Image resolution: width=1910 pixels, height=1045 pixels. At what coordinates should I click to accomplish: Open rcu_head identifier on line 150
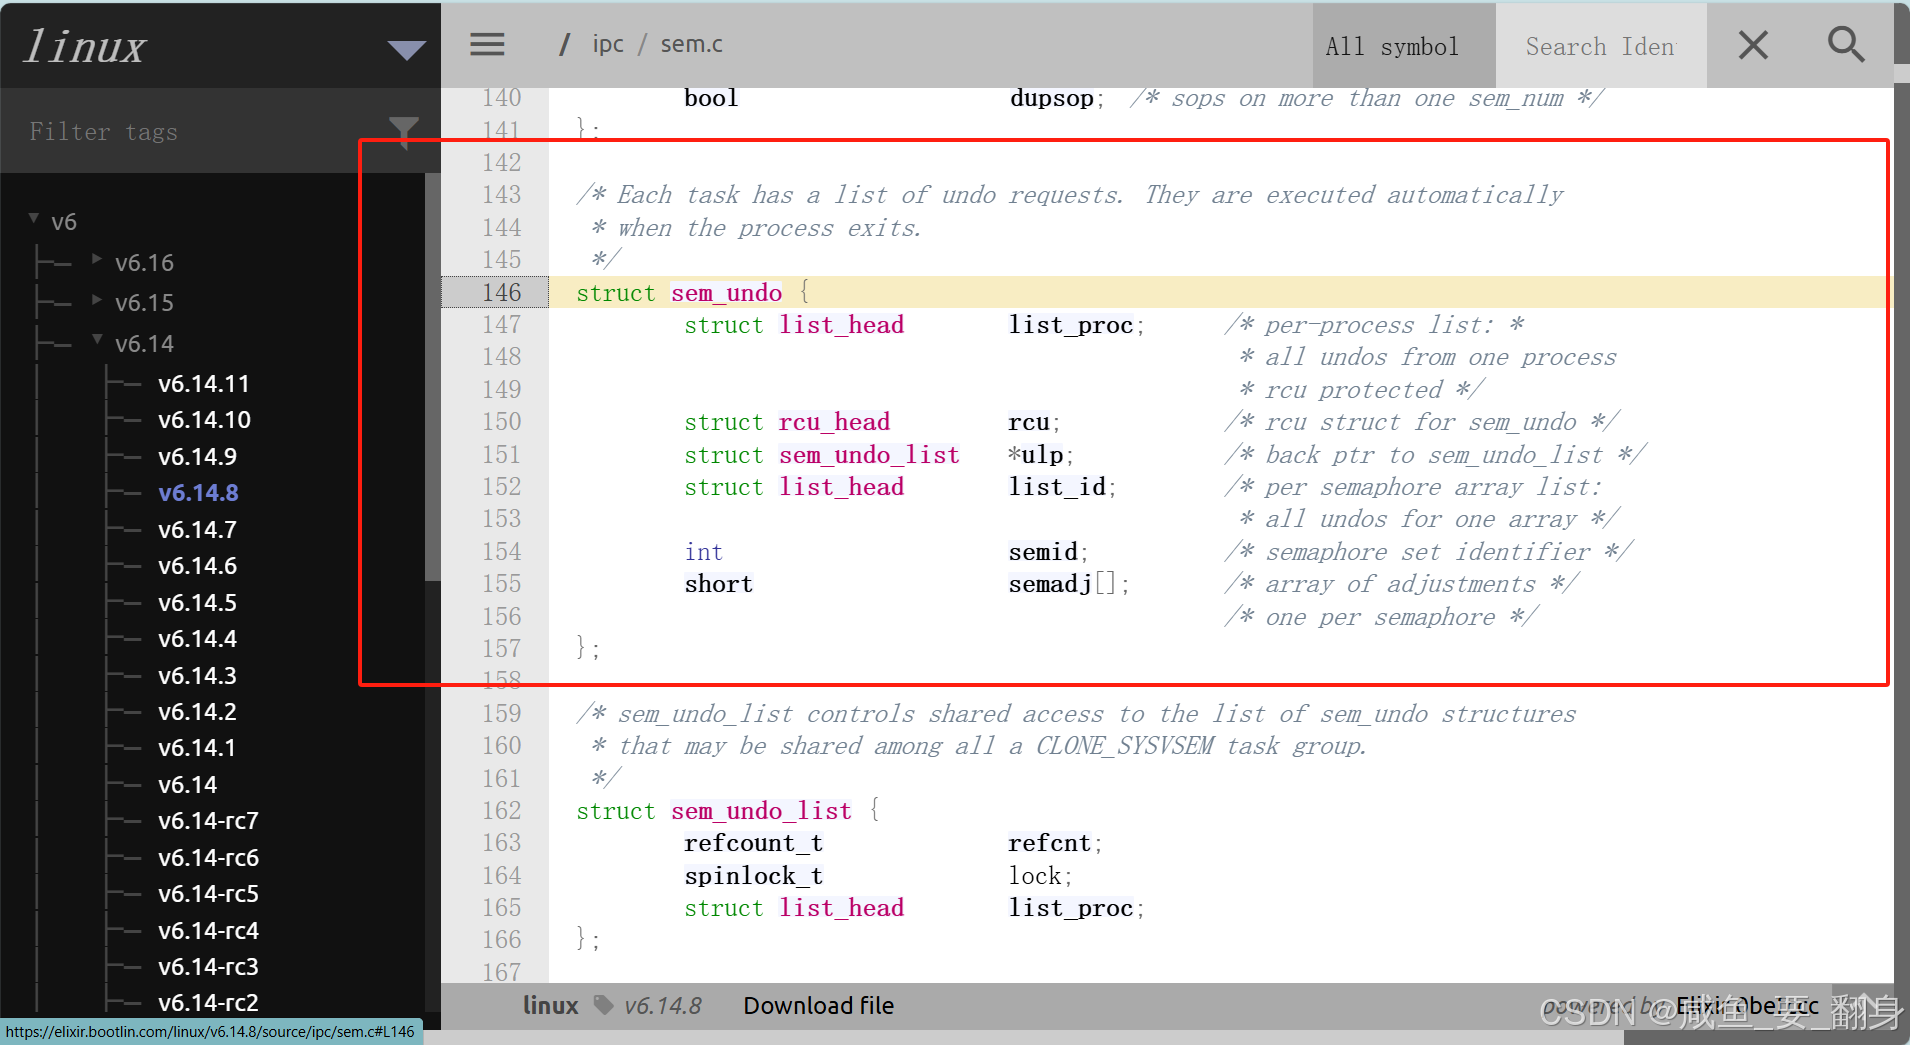835,422
